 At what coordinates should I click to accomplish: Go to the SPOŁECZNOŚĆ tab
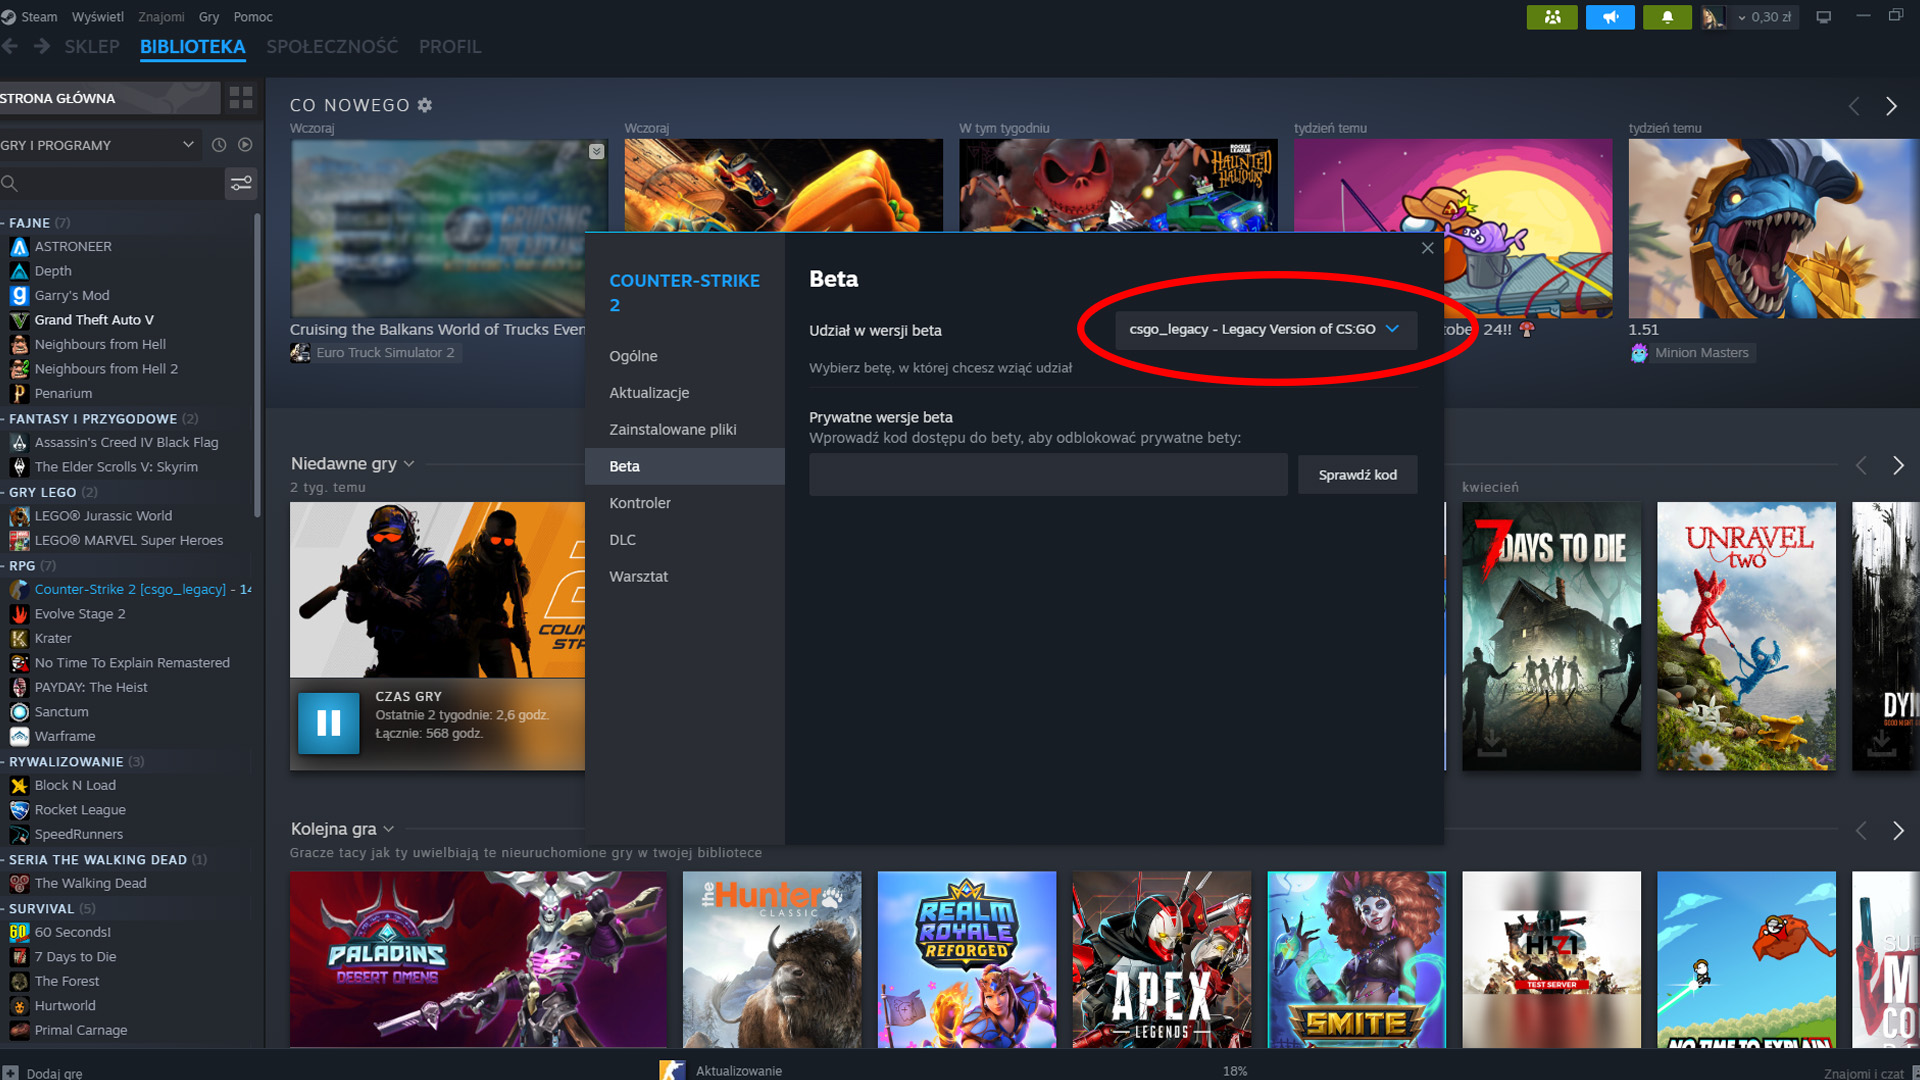pos(332,47)
